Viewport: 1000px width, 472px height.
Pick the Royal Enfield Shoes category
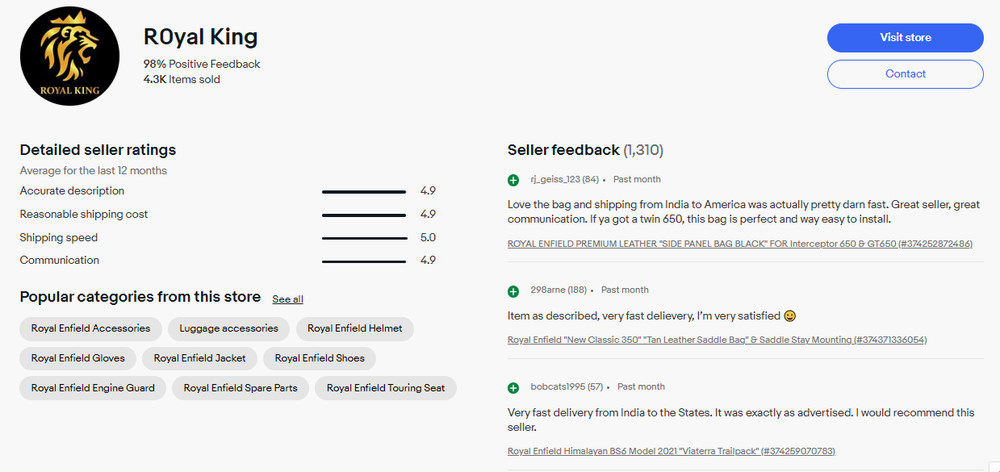point(320,358)
